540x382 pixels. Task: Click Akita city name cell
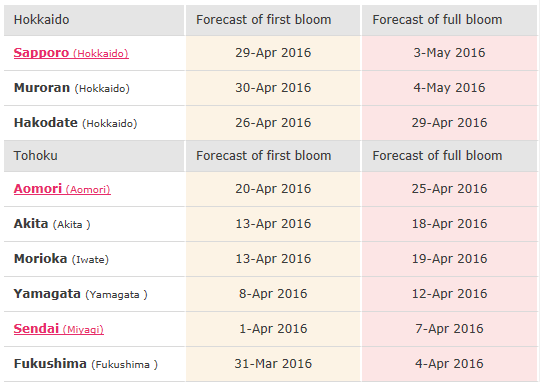tap(95, 224)
